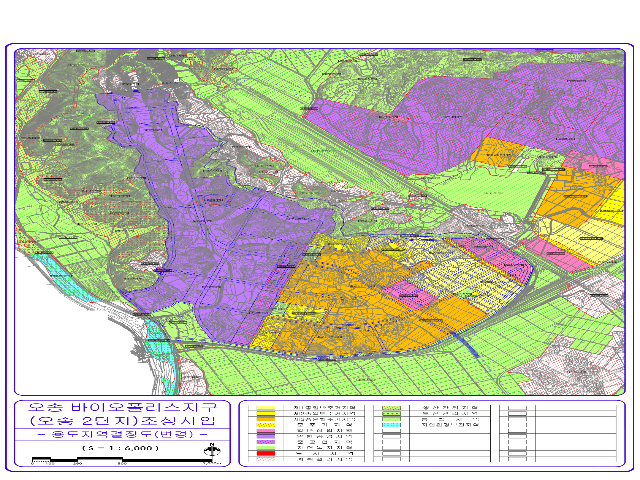Click the red swatch in the legend
The width and height of the screenshot is (640, 480).
pos(266,453)
